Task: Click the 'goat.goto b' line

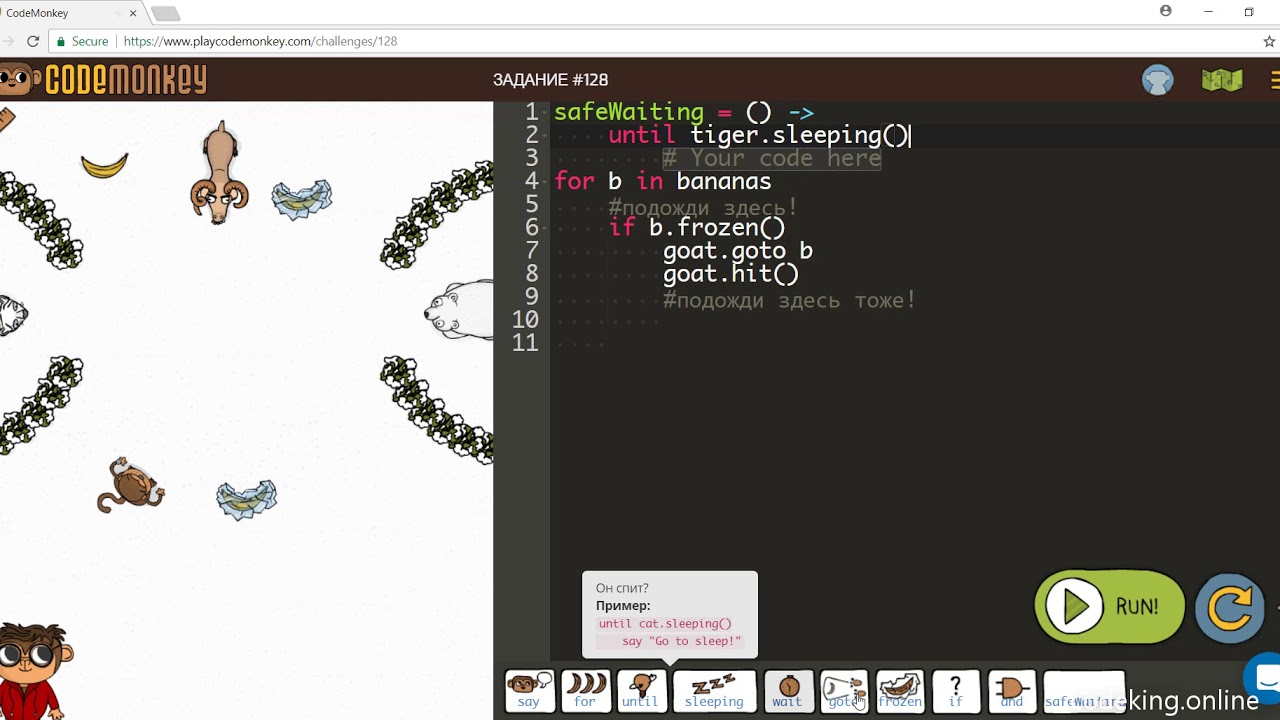Action: 738,250
